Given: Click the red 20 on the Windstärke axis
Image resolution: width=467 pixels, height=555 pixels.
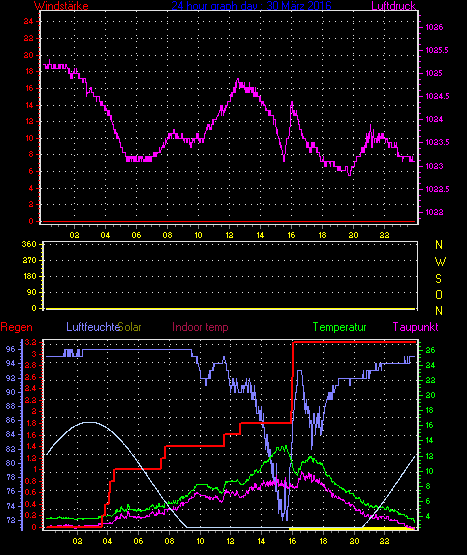Looking at the screenshot, I should click(29, 55).
